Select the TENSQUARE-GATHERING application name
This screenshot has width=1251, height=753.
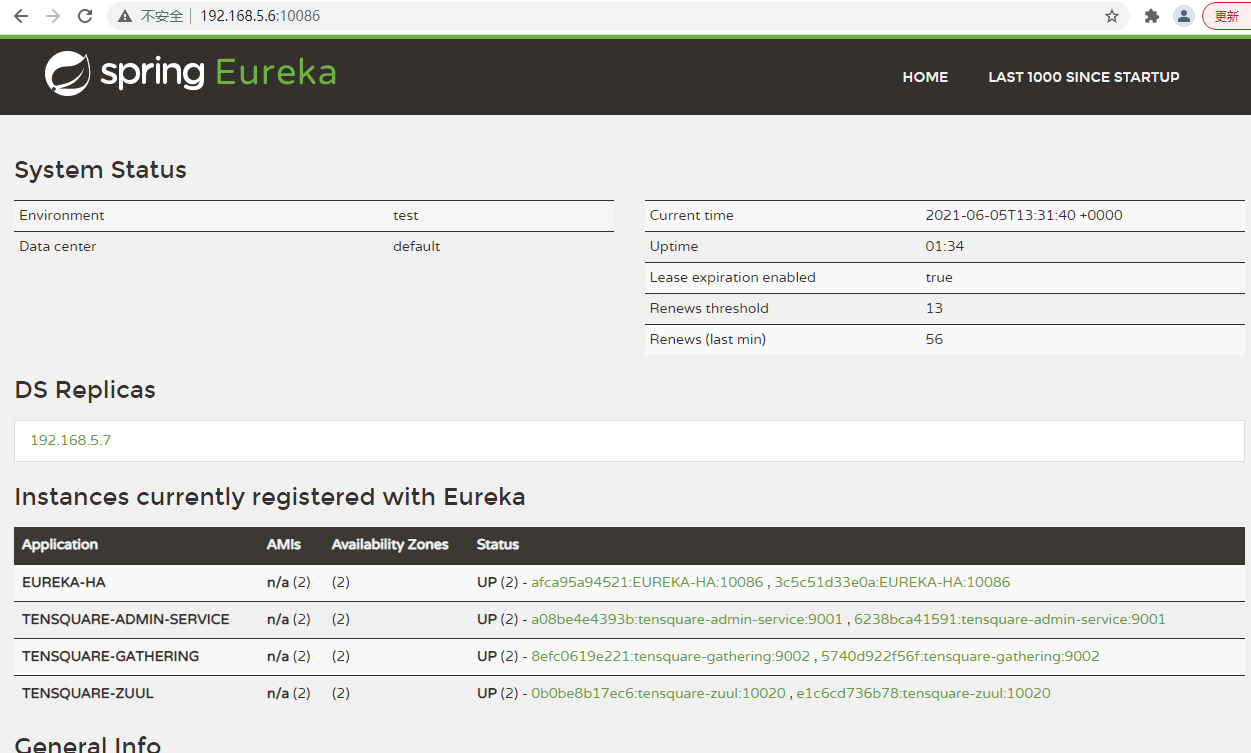110,656
